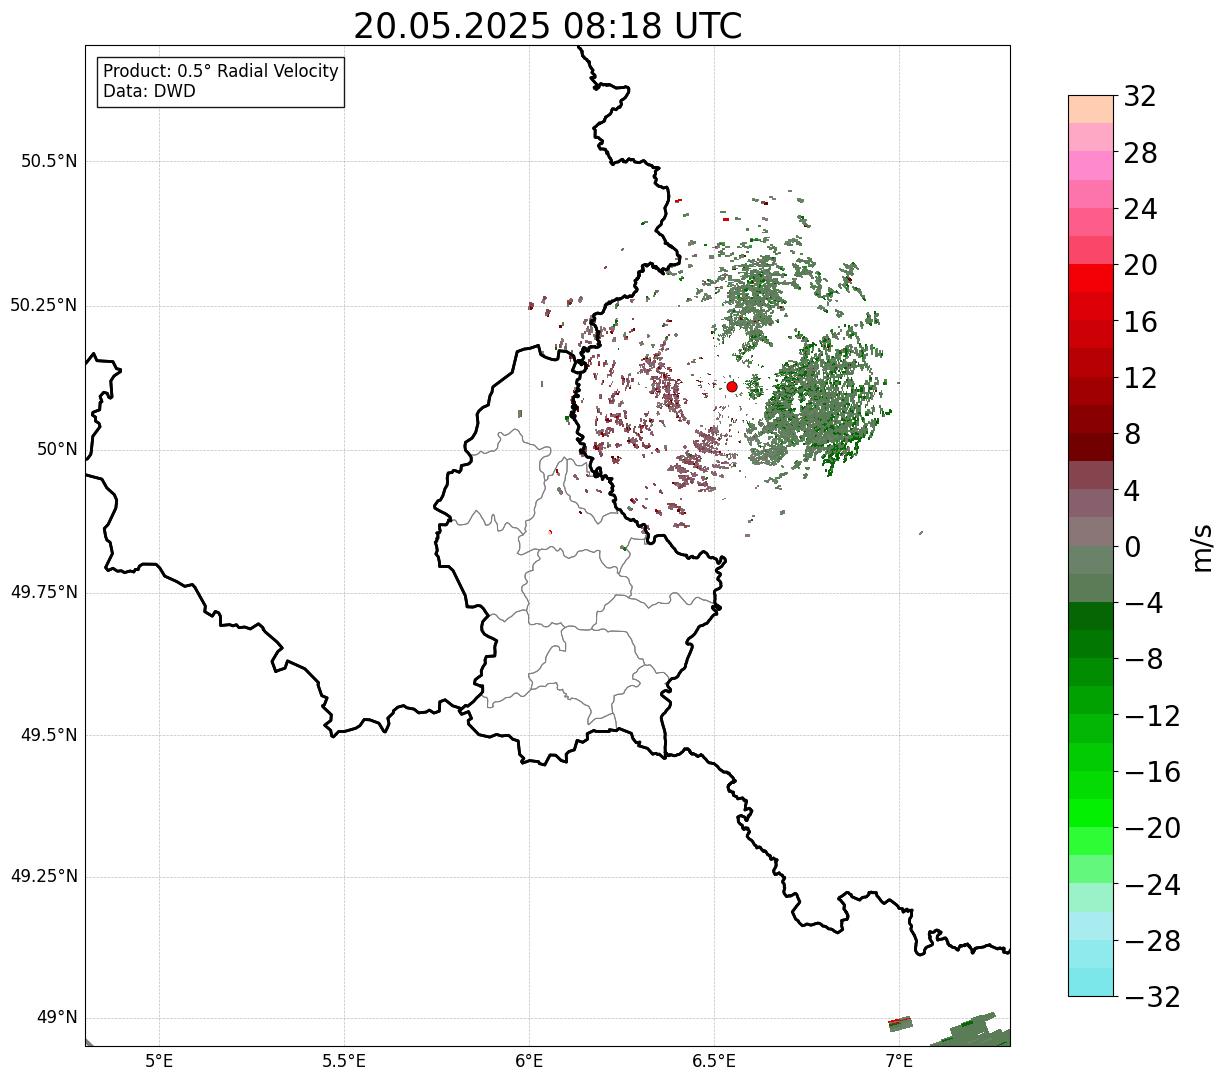Click the colorbar tick label 12

coord(1140,378)
